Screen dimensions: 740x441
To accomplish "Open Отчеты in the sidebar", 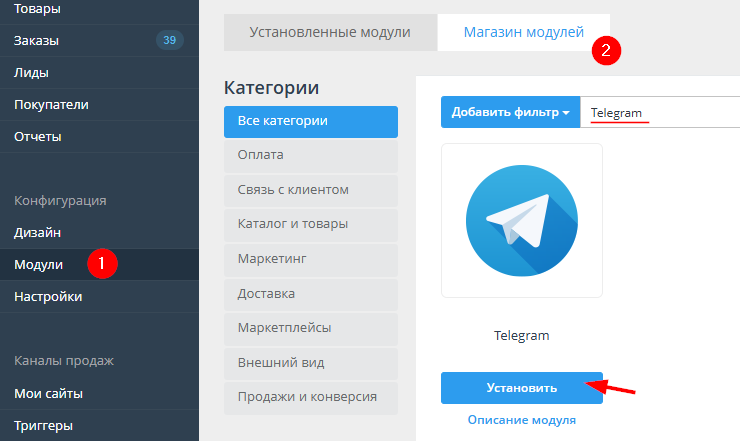I will (99, 136).
